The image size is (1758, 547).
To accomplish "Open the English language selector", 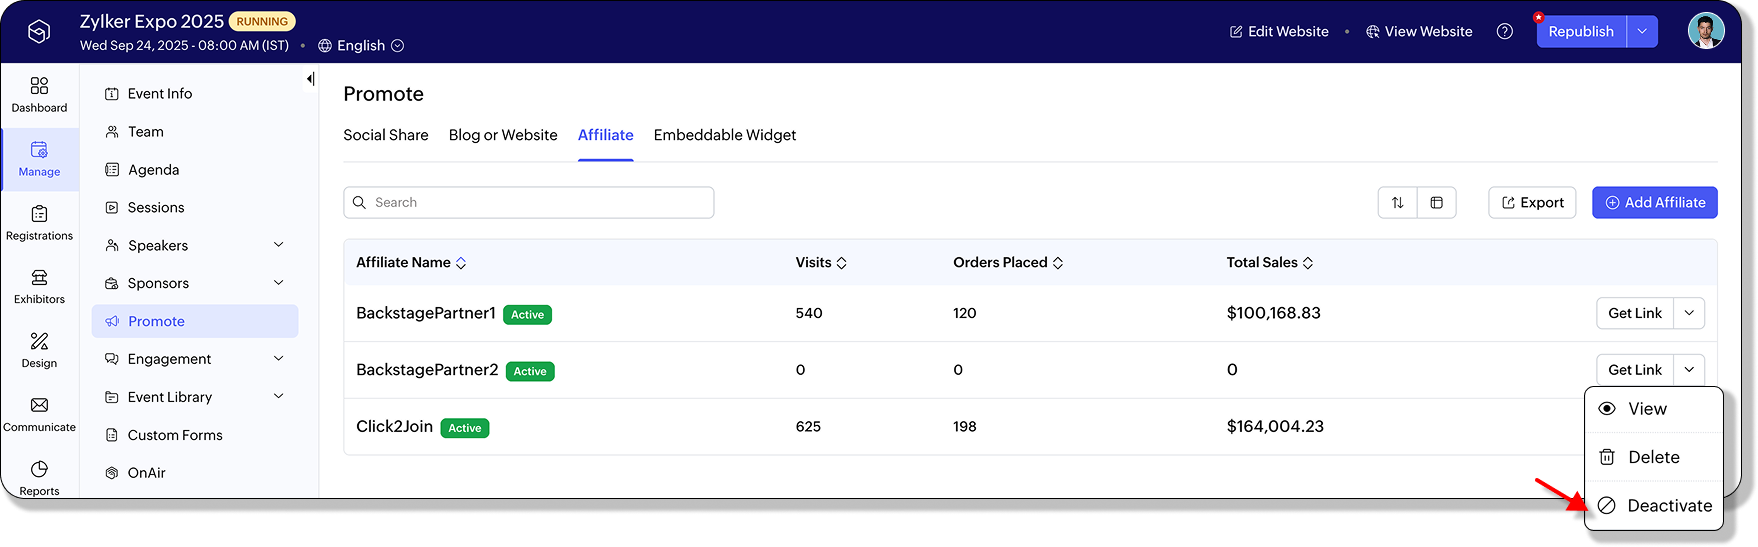I will click(x=361, y=46).
